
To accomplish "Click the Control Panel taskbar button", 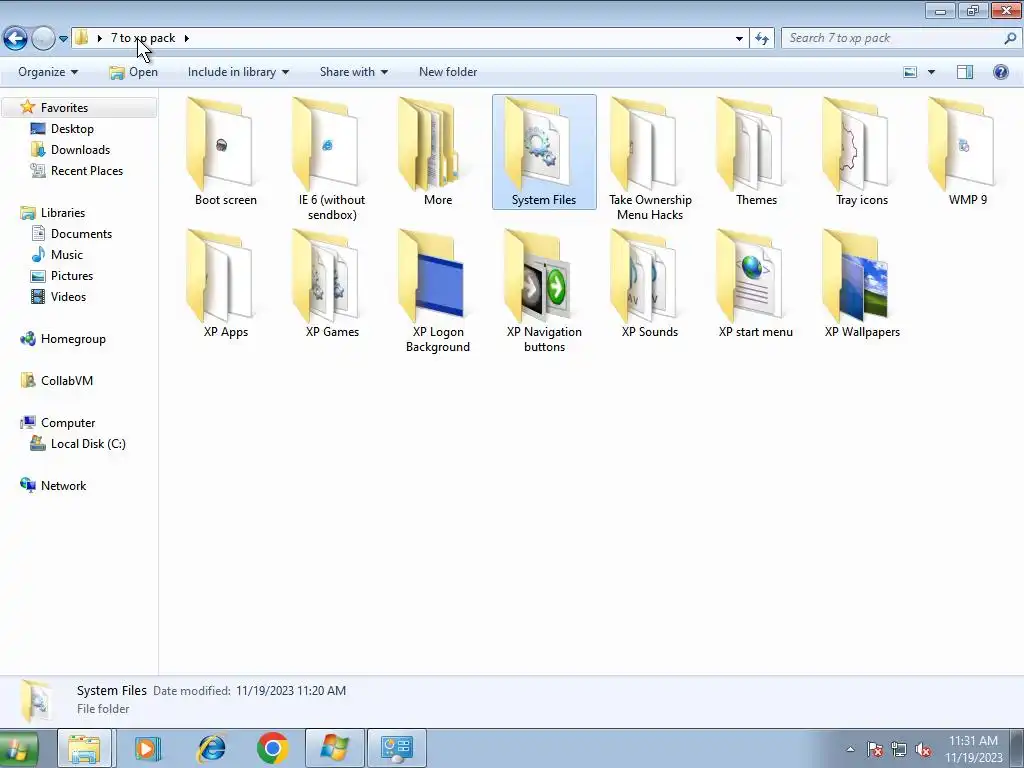I will pyautogui.click(x=397, y=748).
